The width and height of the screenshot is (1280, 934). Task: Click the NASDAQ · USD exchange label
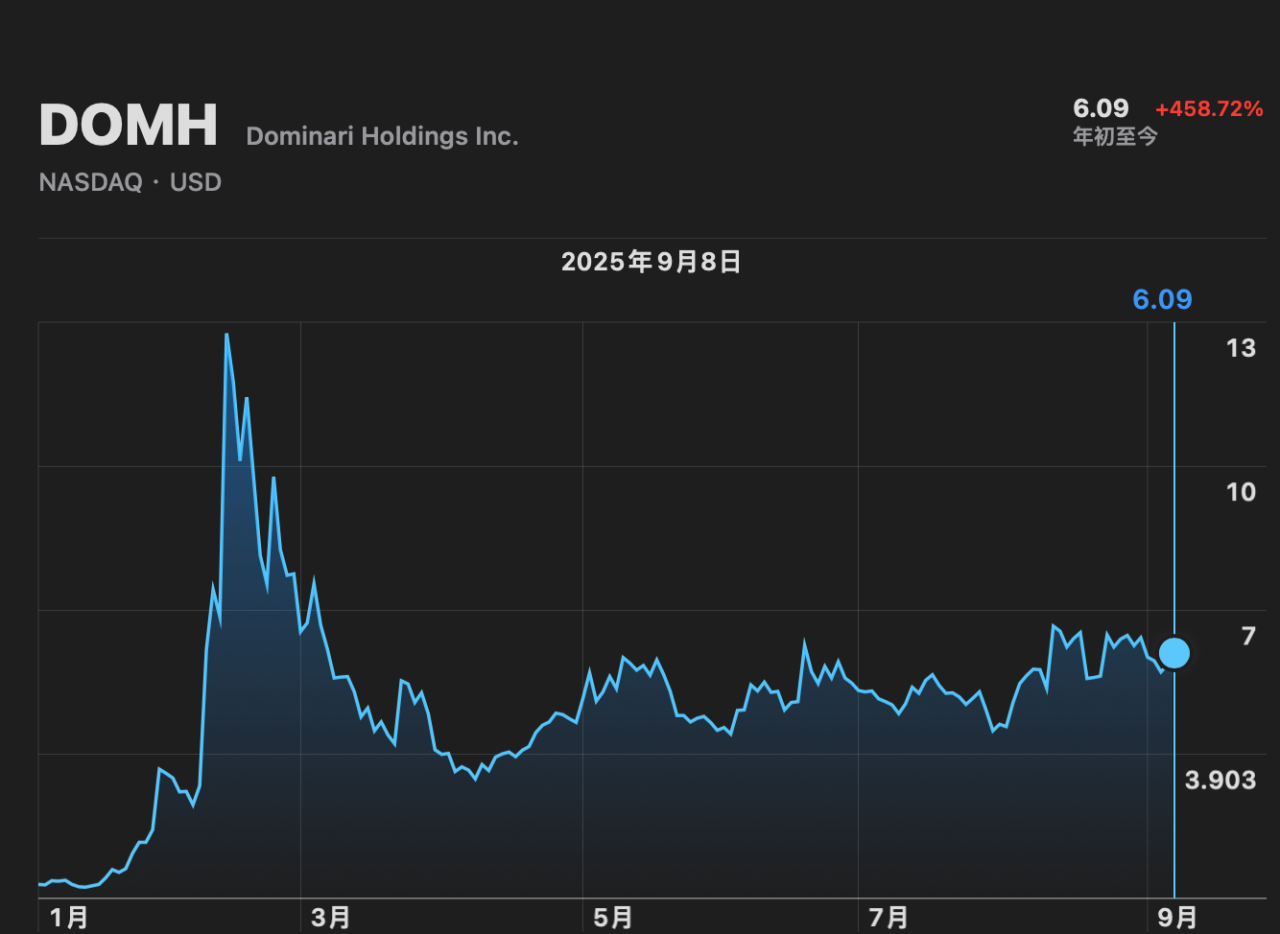pos(130,183)
